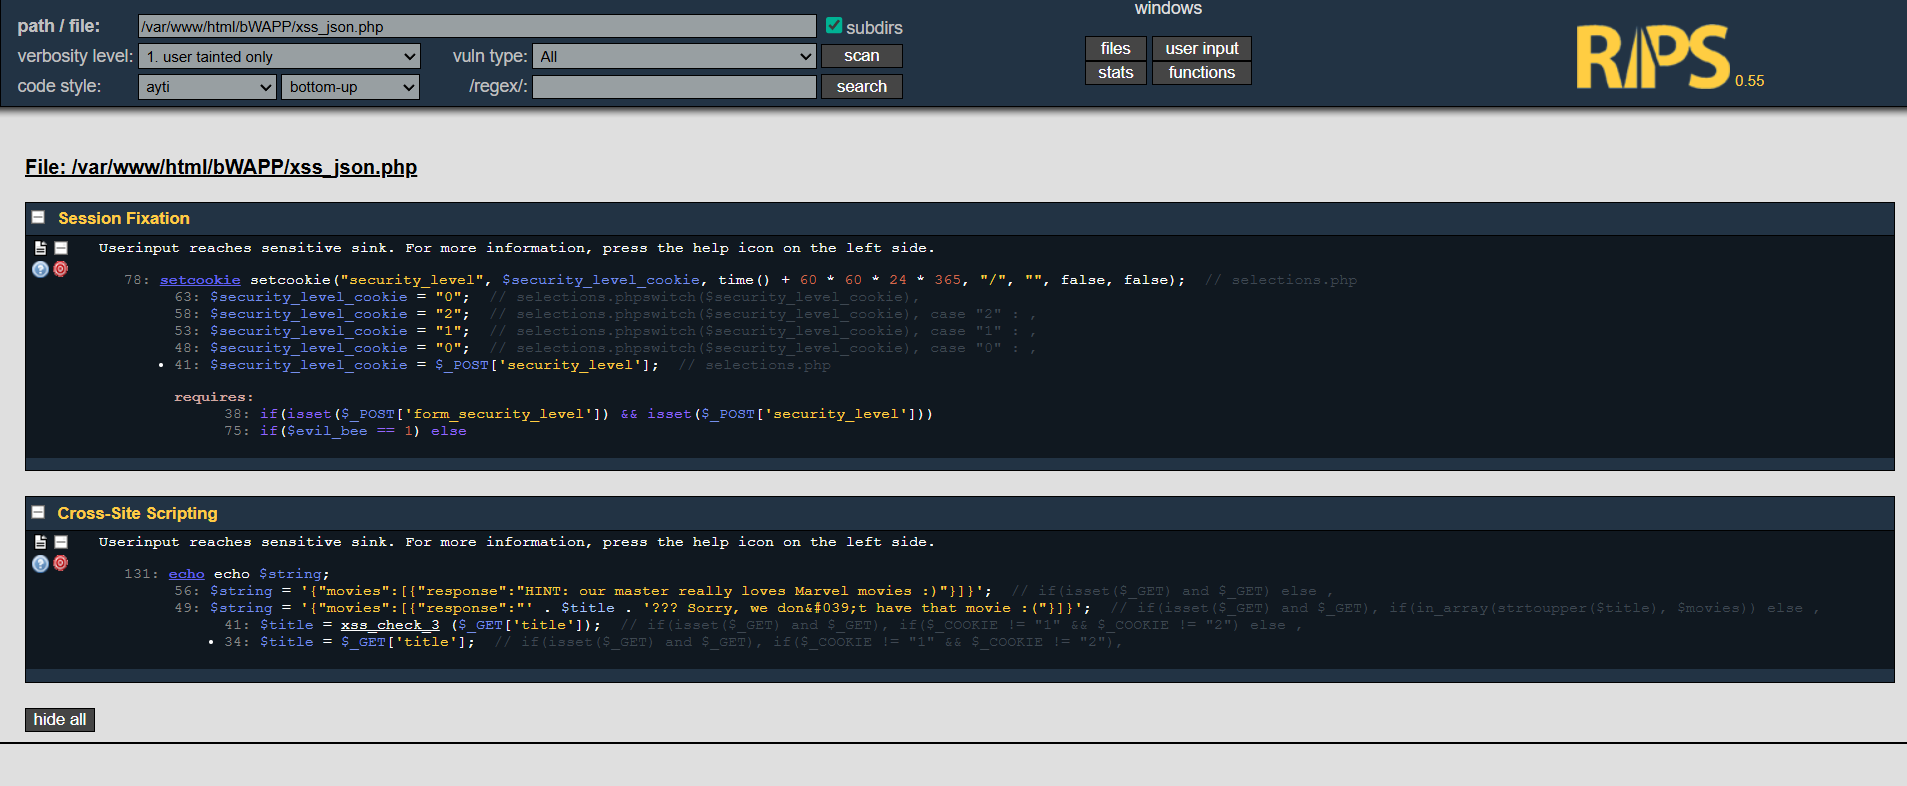The height and width of the screenshot is (786, 1907).
Task: Open the ayti code style dropdown
Action: point(207,87)
